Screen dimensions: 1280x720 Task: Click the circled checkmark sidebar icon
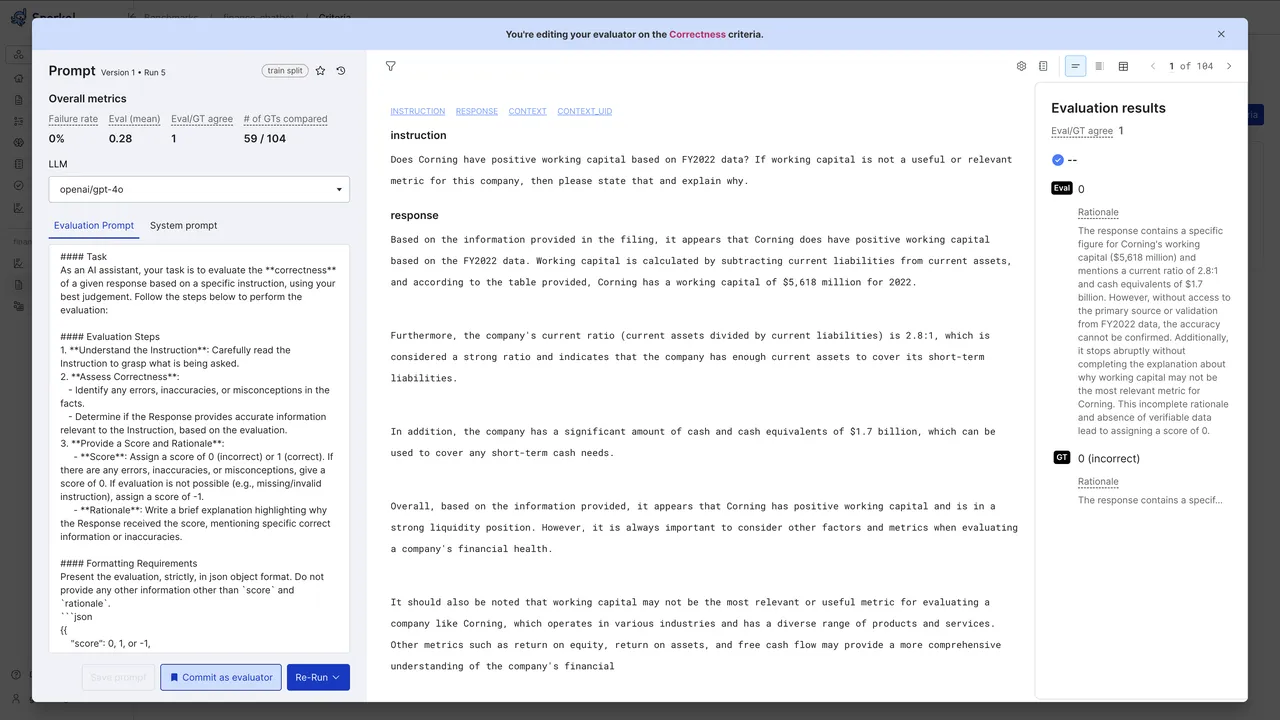point(18,186)
